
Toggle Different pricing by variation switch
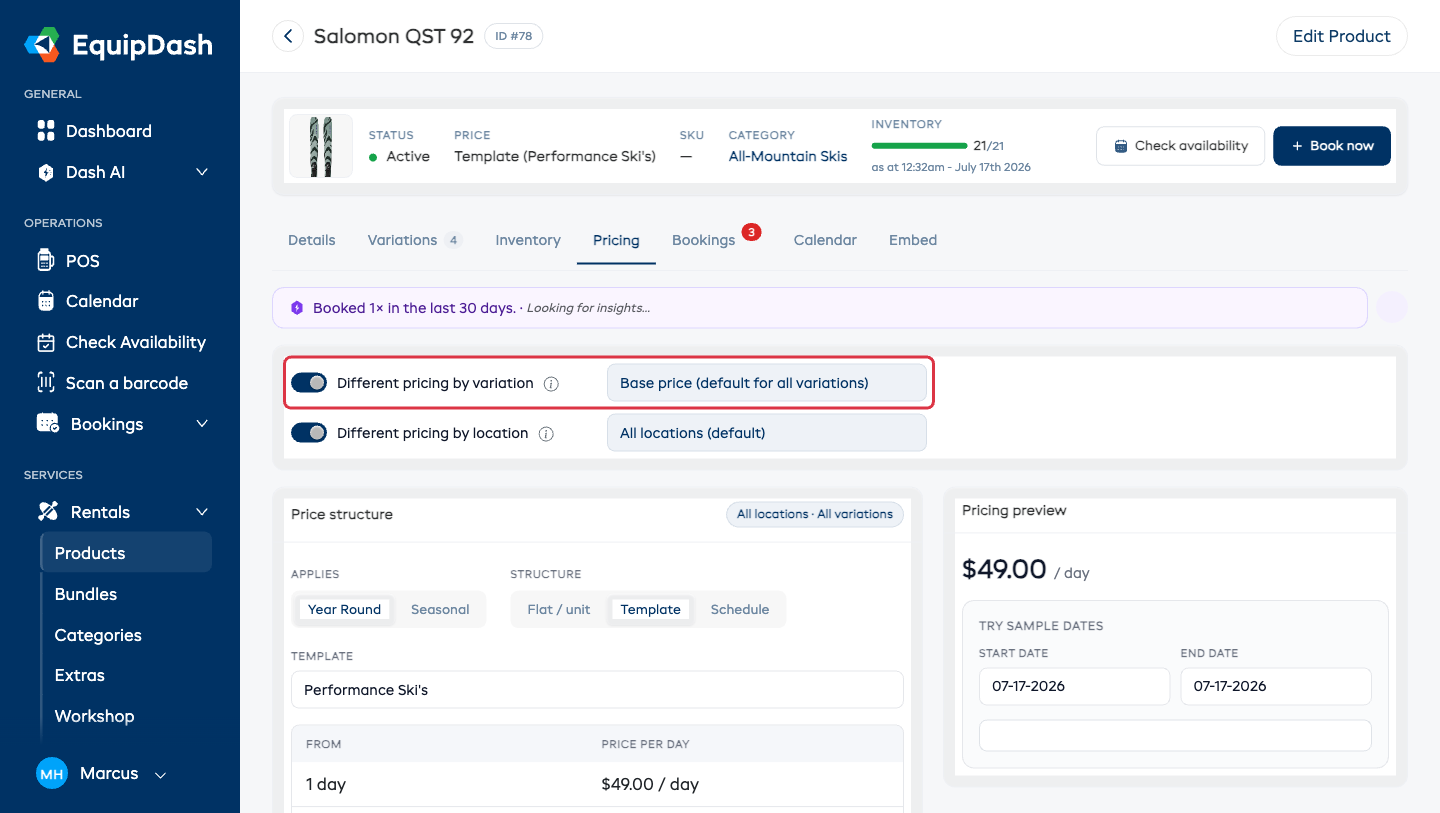pos(309,383)
